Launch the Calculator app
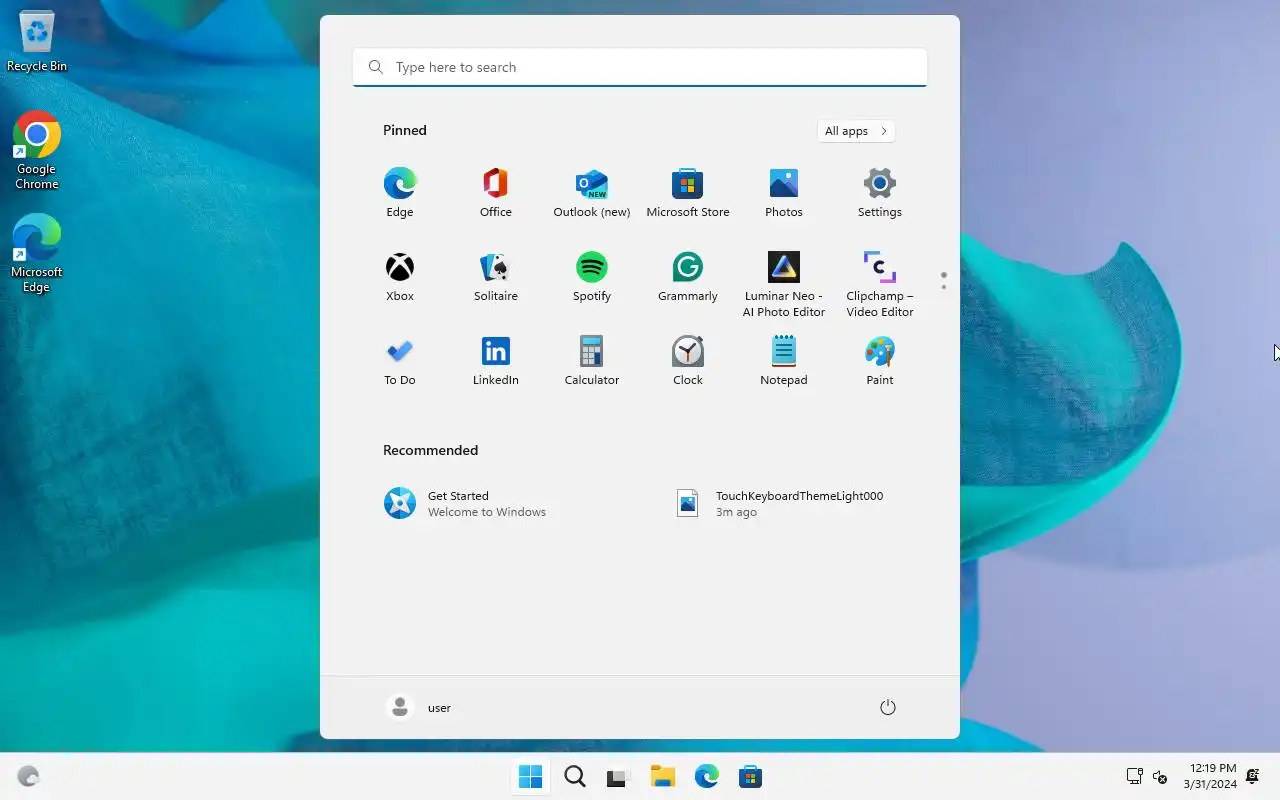The height and width of the screenshot is (800, 1280). coord(592,360)
